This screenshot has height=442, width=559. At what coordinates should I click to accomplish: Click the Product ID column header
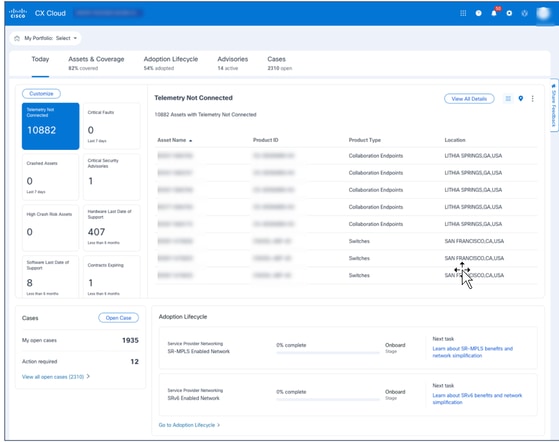(266, 140)
